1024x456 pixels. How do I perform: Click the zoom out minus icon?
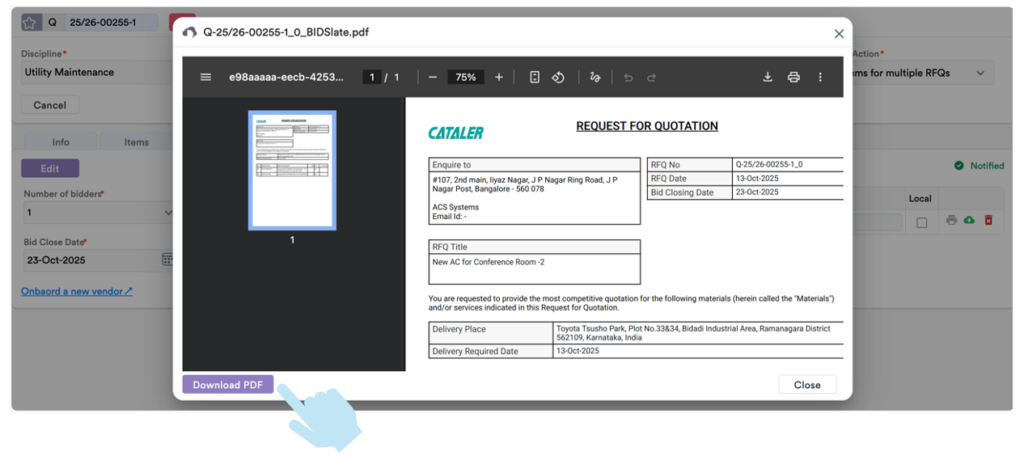tap(432, 77)
